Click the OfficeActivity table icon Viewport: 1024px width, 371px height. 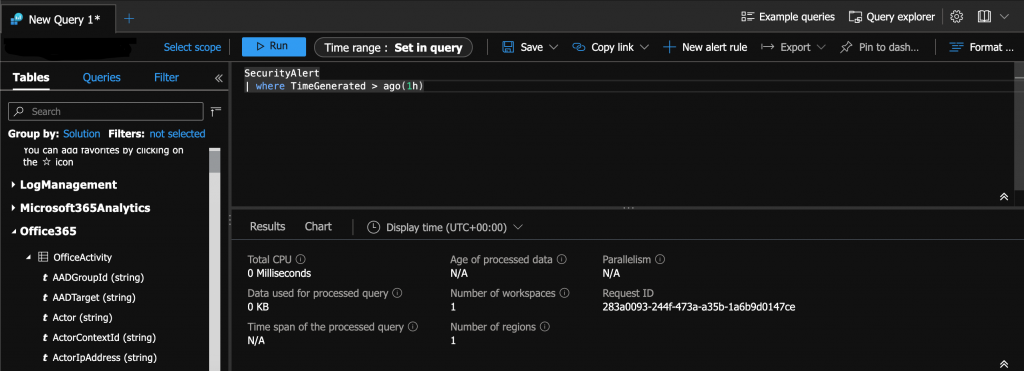click(42, 257)
